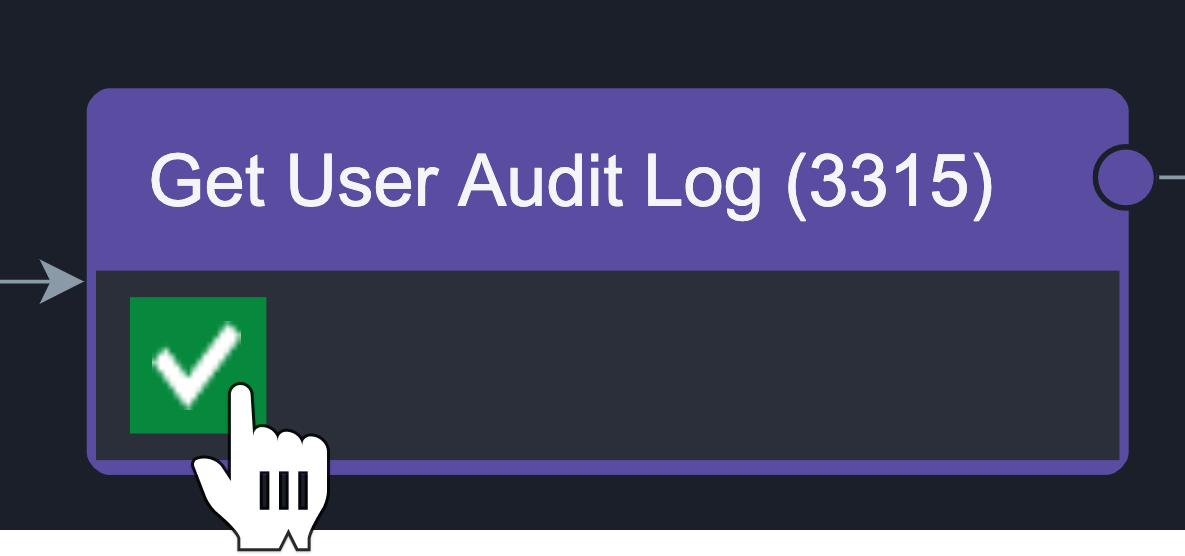Click the word Log in the node title

[704, 186]
